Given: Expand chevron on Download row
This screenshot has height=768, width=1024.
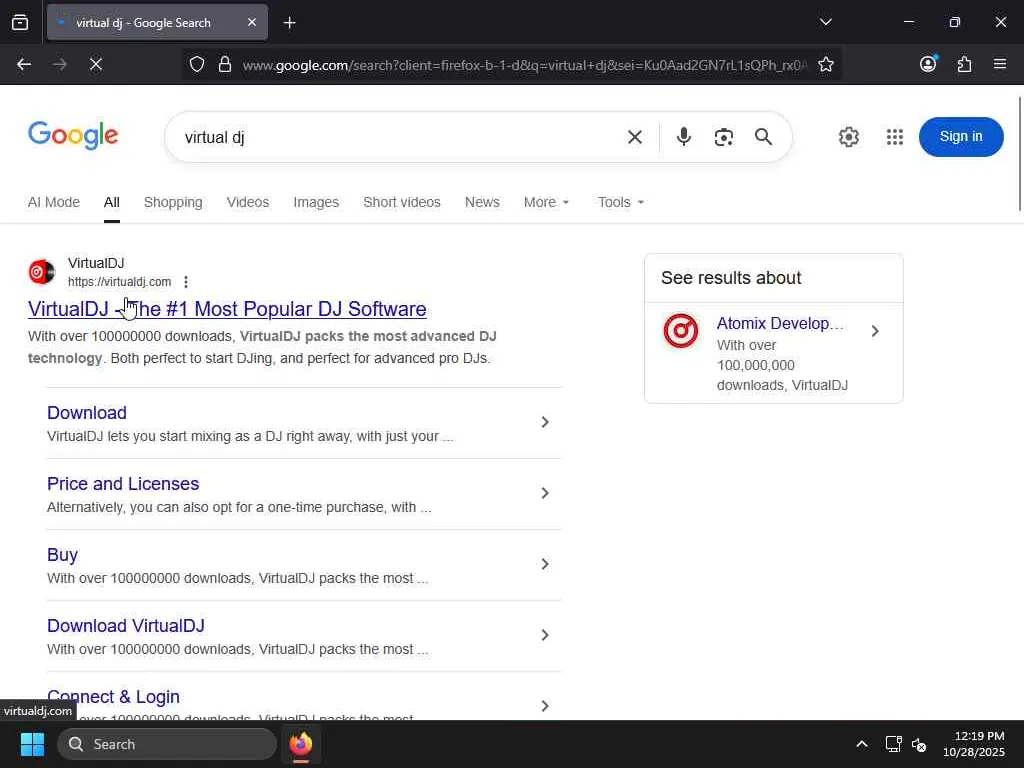Looking at the screenshot, I should (545, 422).
